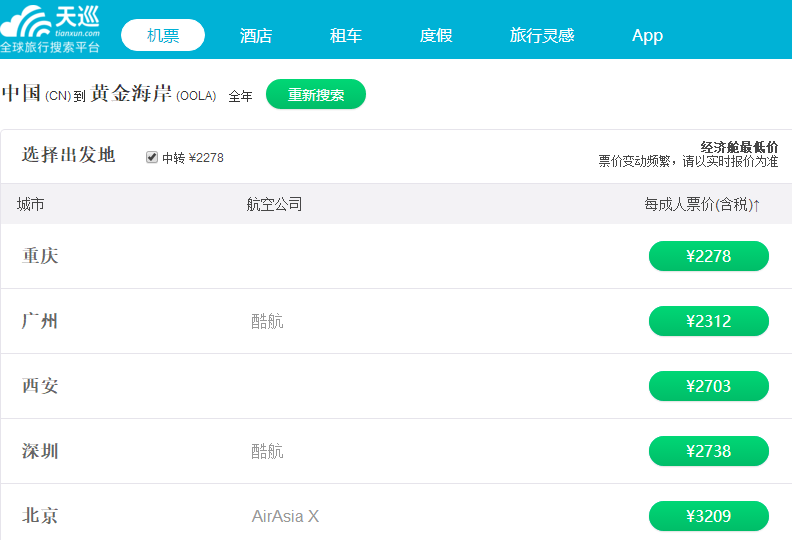Viewport: 792px width, 540px height.
Task: Open the 重庆 departure city row
Action: [x=41, y=256]
